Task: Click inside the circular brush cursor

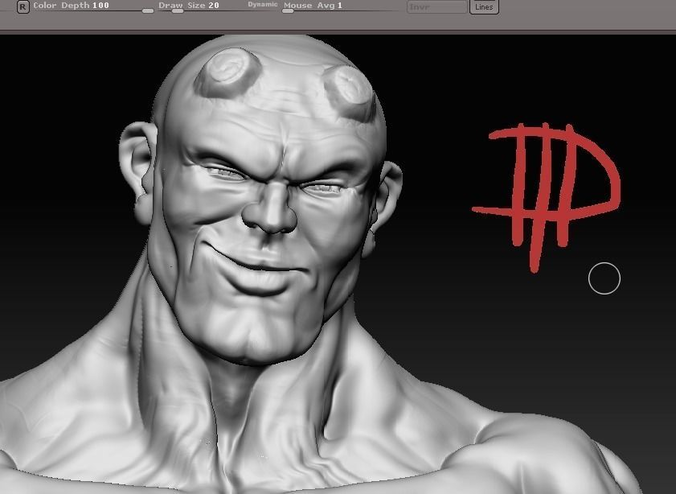Action: 604,278
